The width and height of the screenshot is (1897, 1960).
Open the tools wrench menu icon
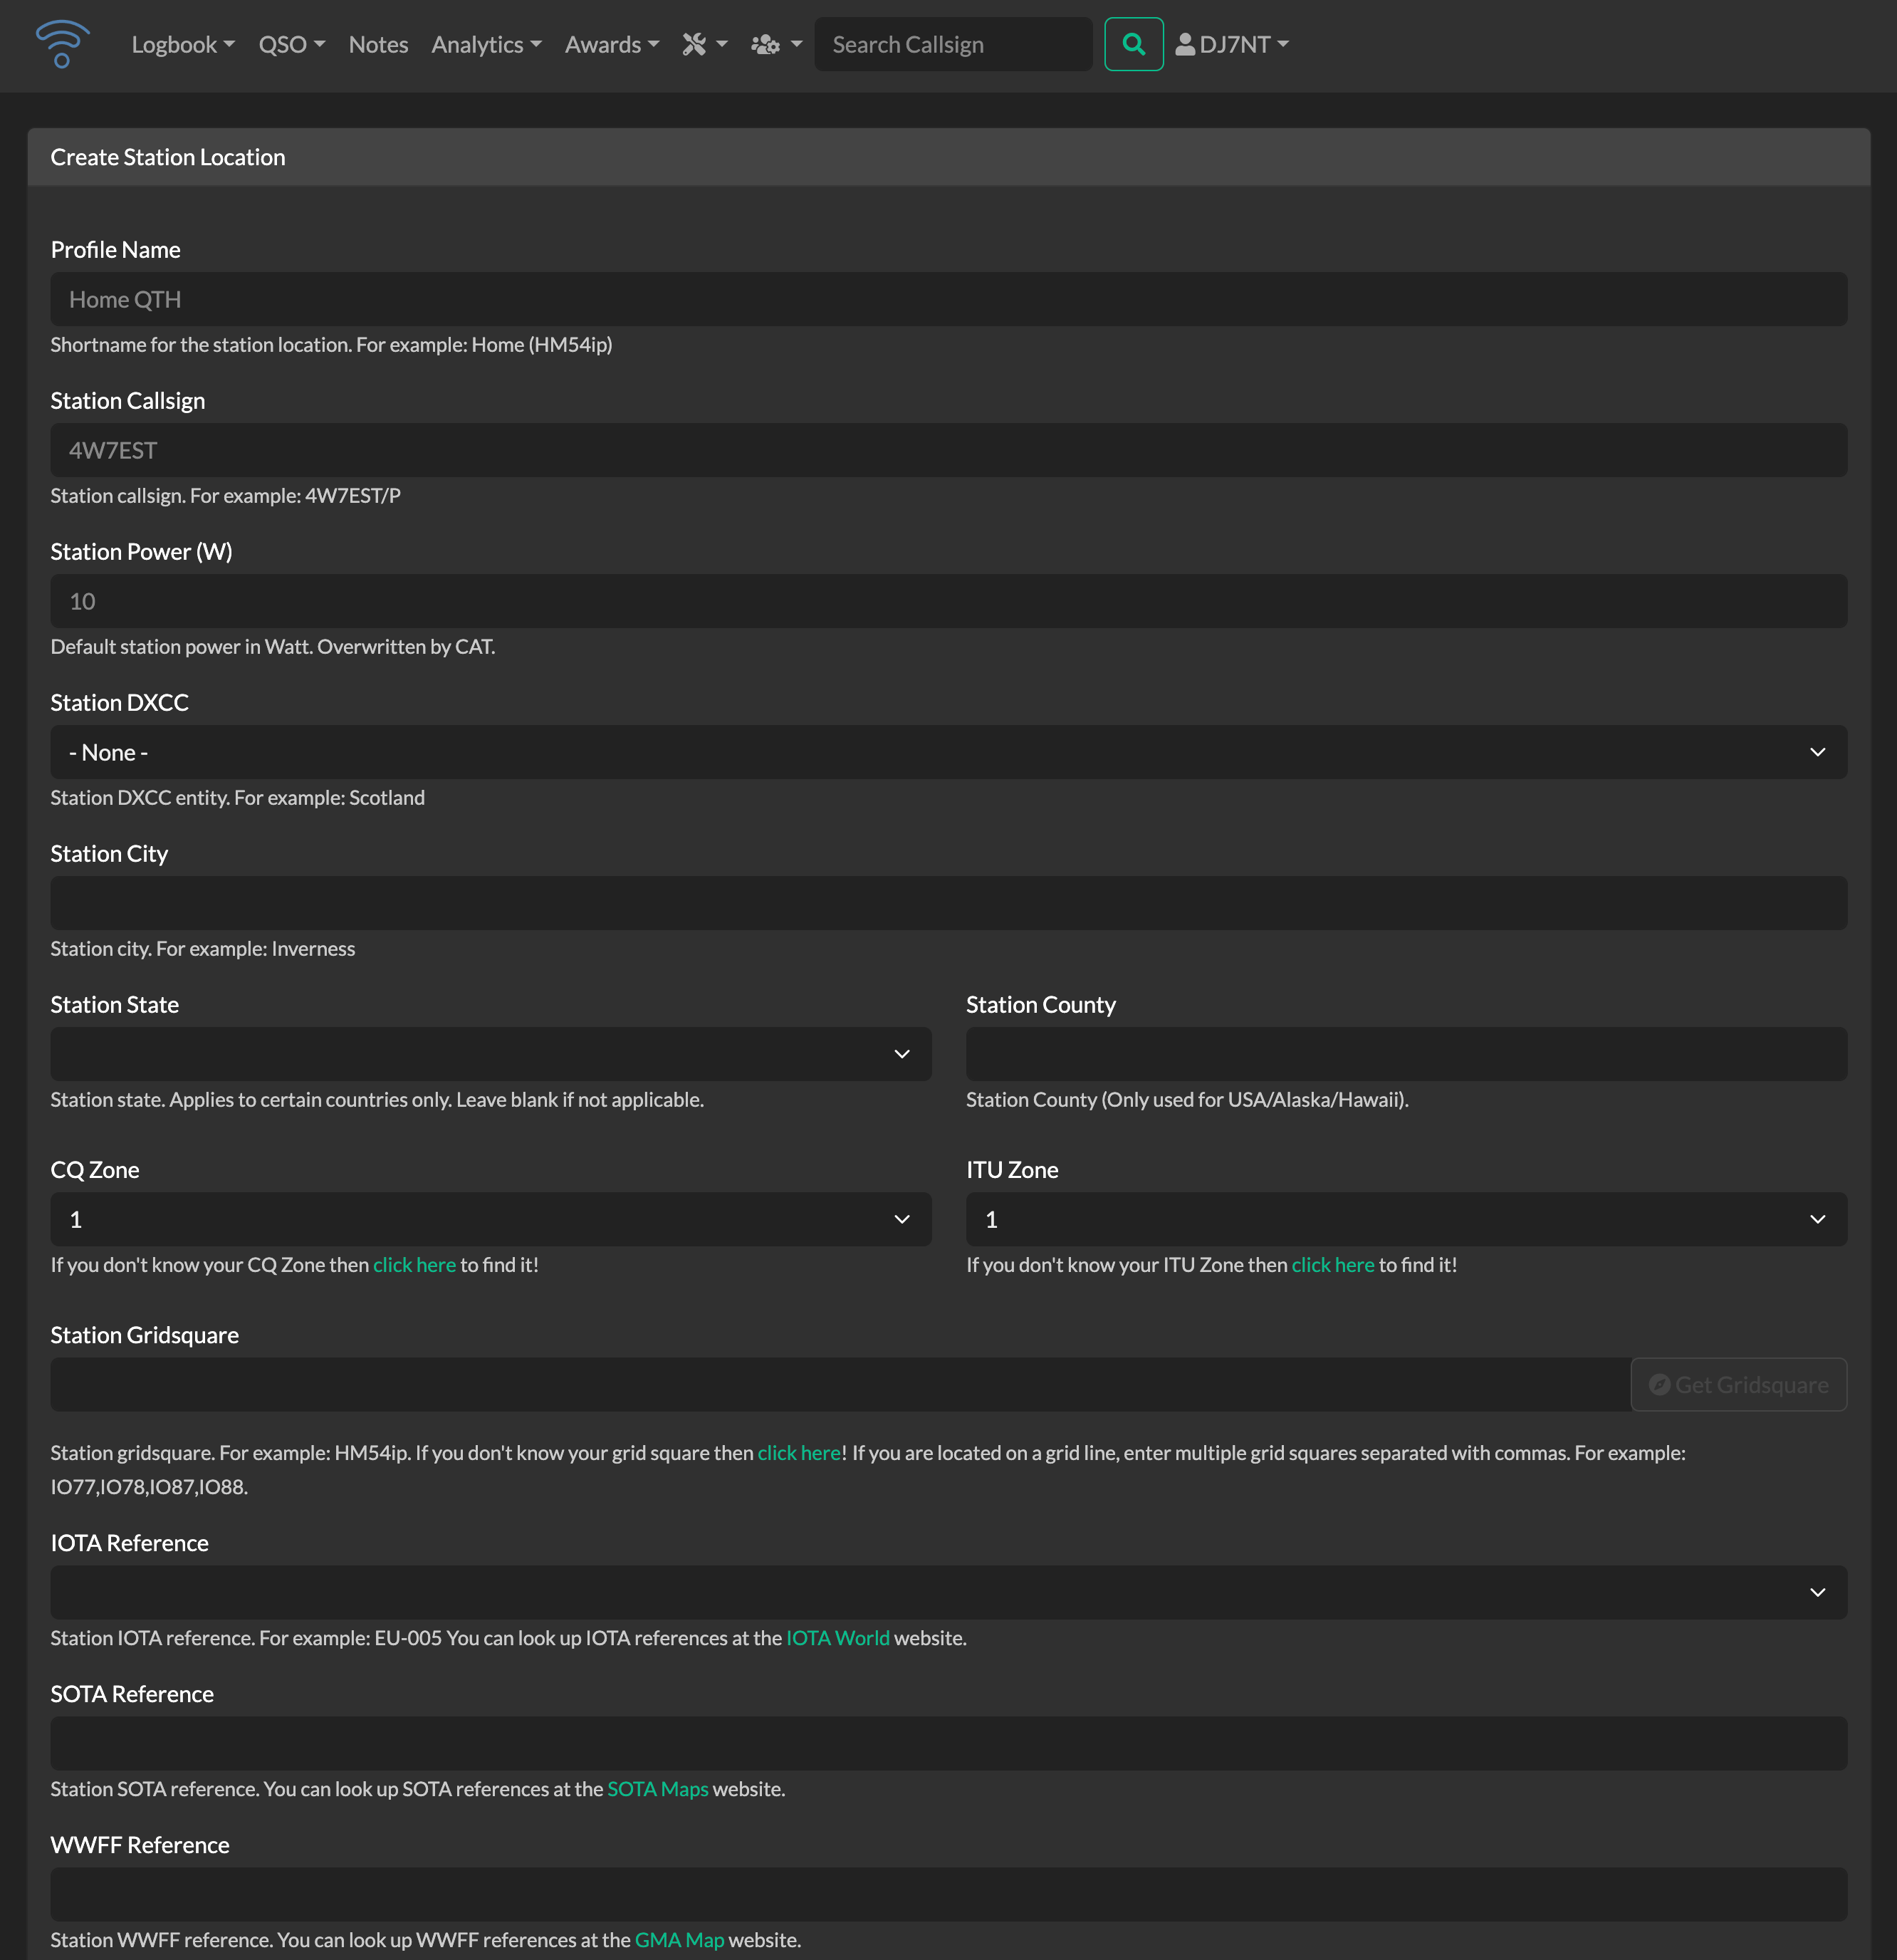tap(705, 44)
